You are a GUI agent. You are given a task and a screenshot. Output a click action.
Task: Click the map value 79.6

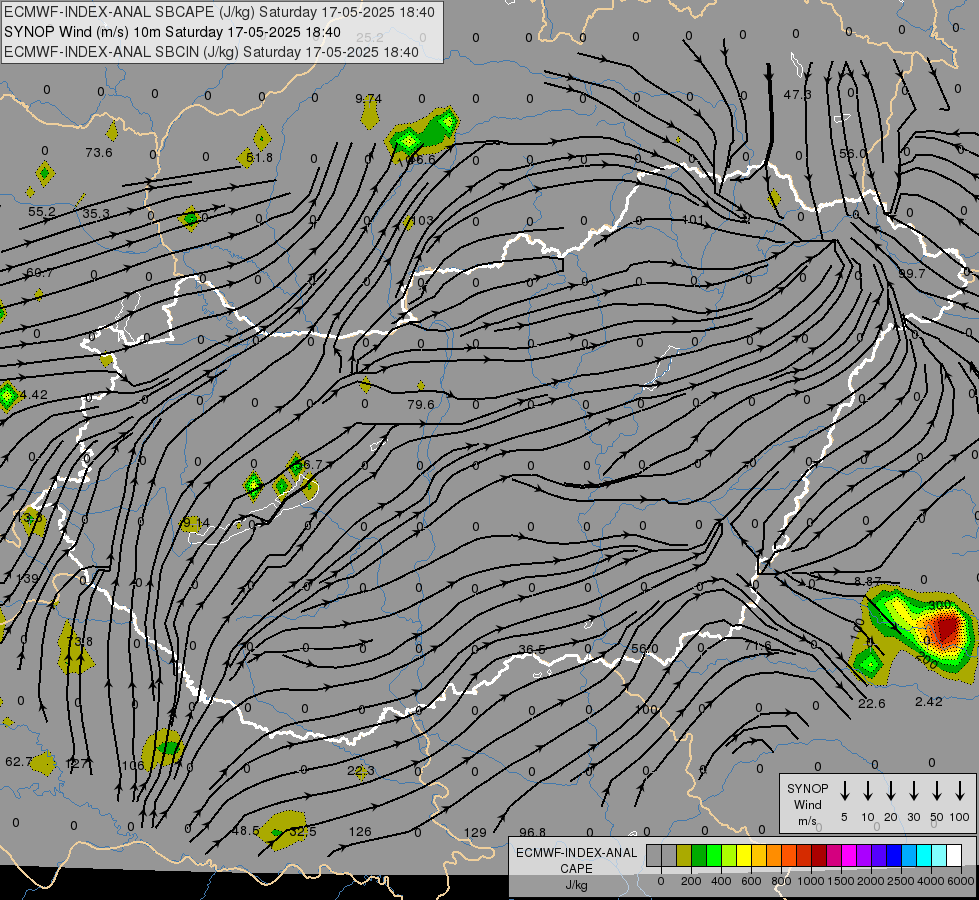420,405
